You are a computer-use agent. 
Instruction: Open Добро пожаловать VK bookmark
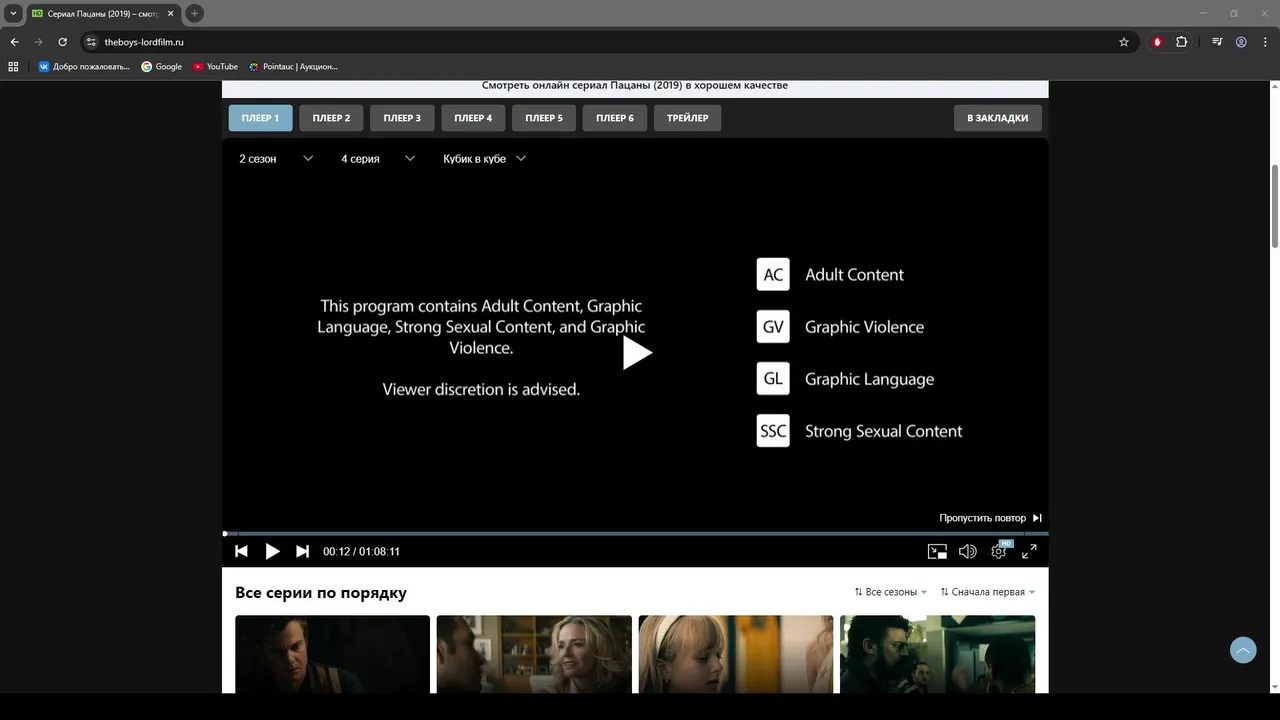click(84, 67)
